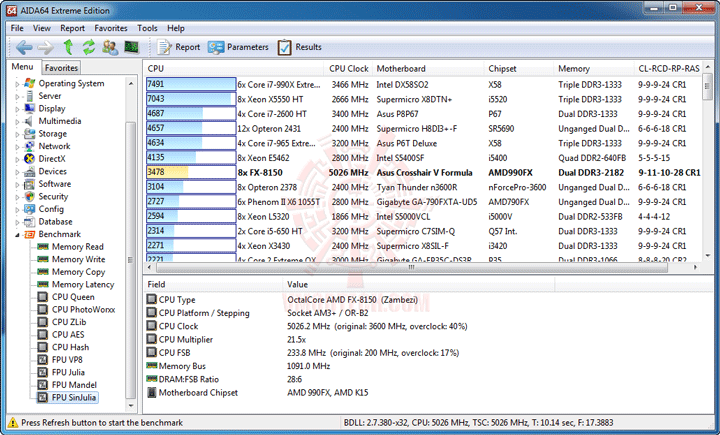Viewport: 720px width, 435px height.
Task: Click the green monitor diagnostics toolbar icon
Action: click(131, 47)
